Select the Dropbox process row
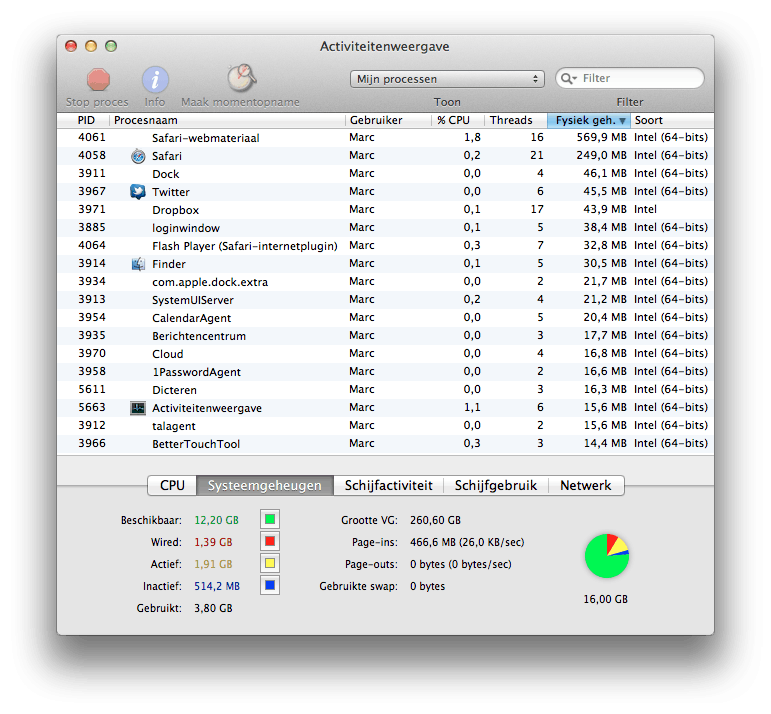The image size is (771, 714). coord(386,209)
